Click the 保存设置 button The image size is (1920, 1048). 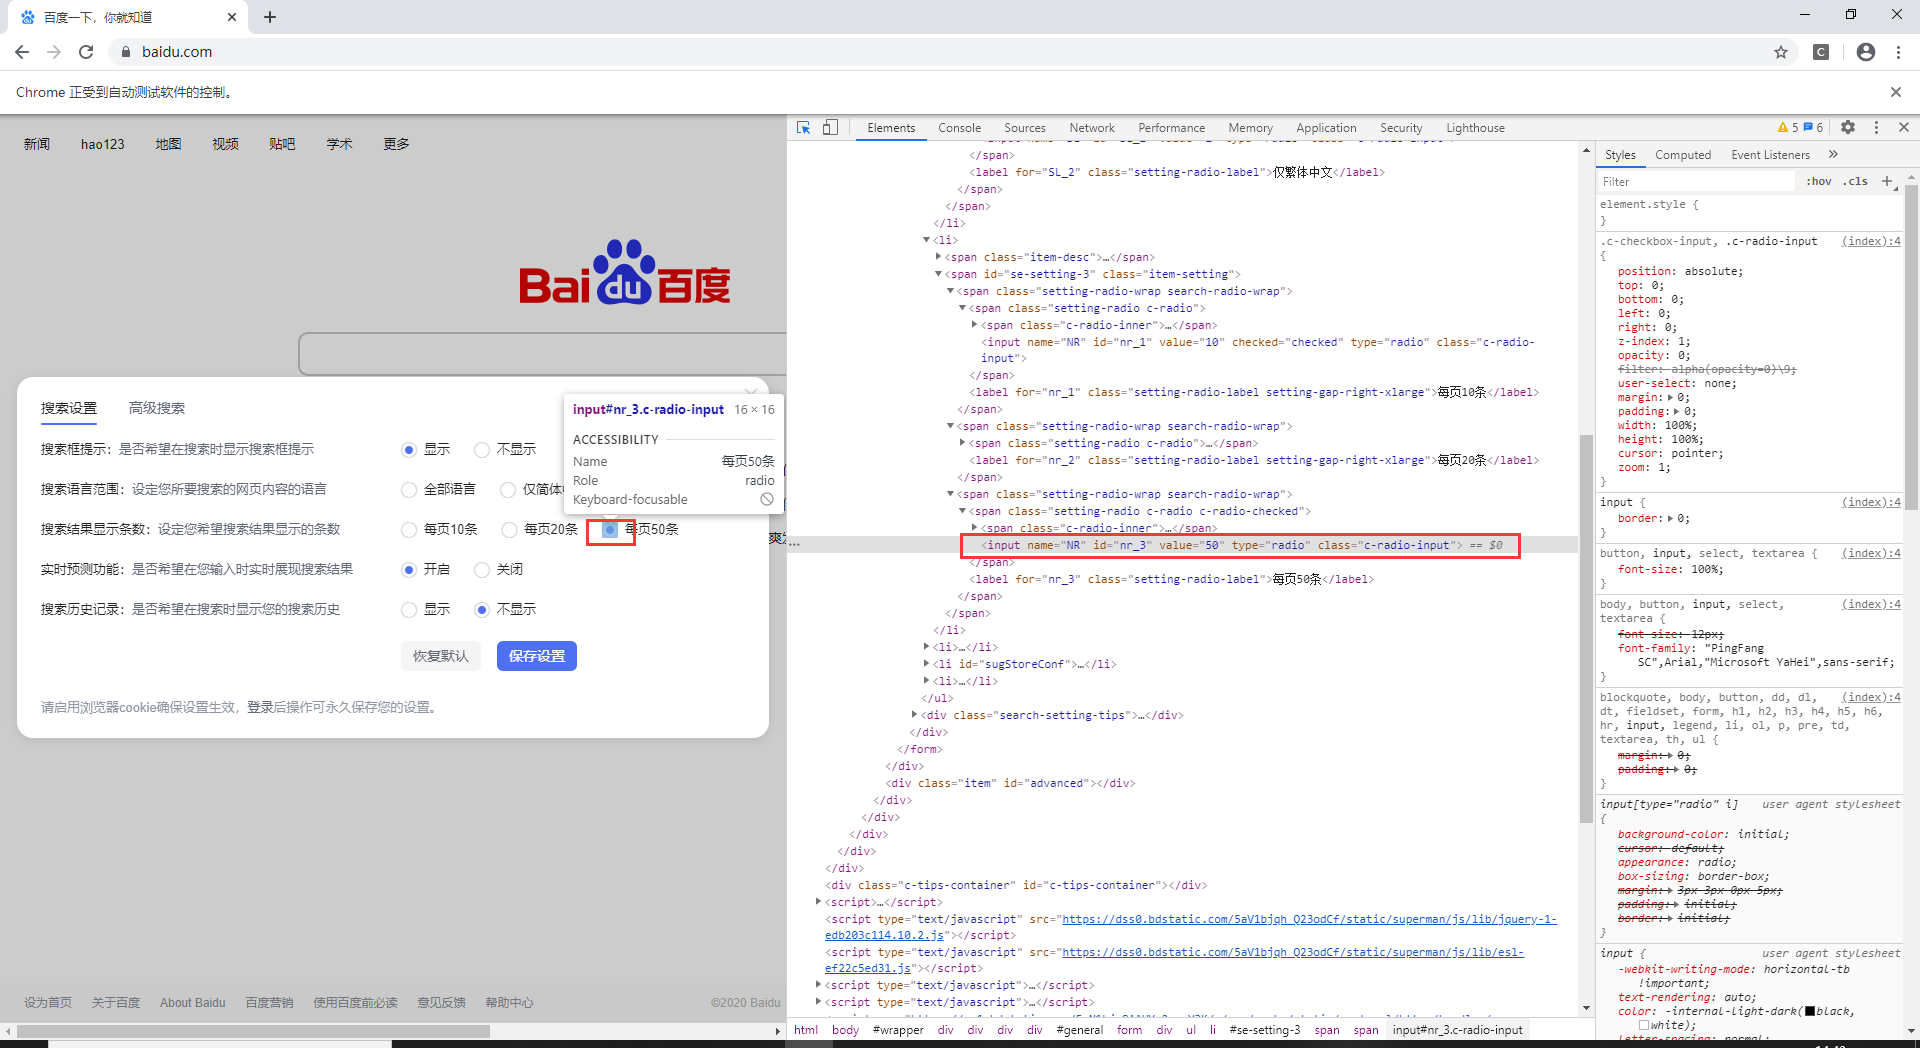coord(536,656)
